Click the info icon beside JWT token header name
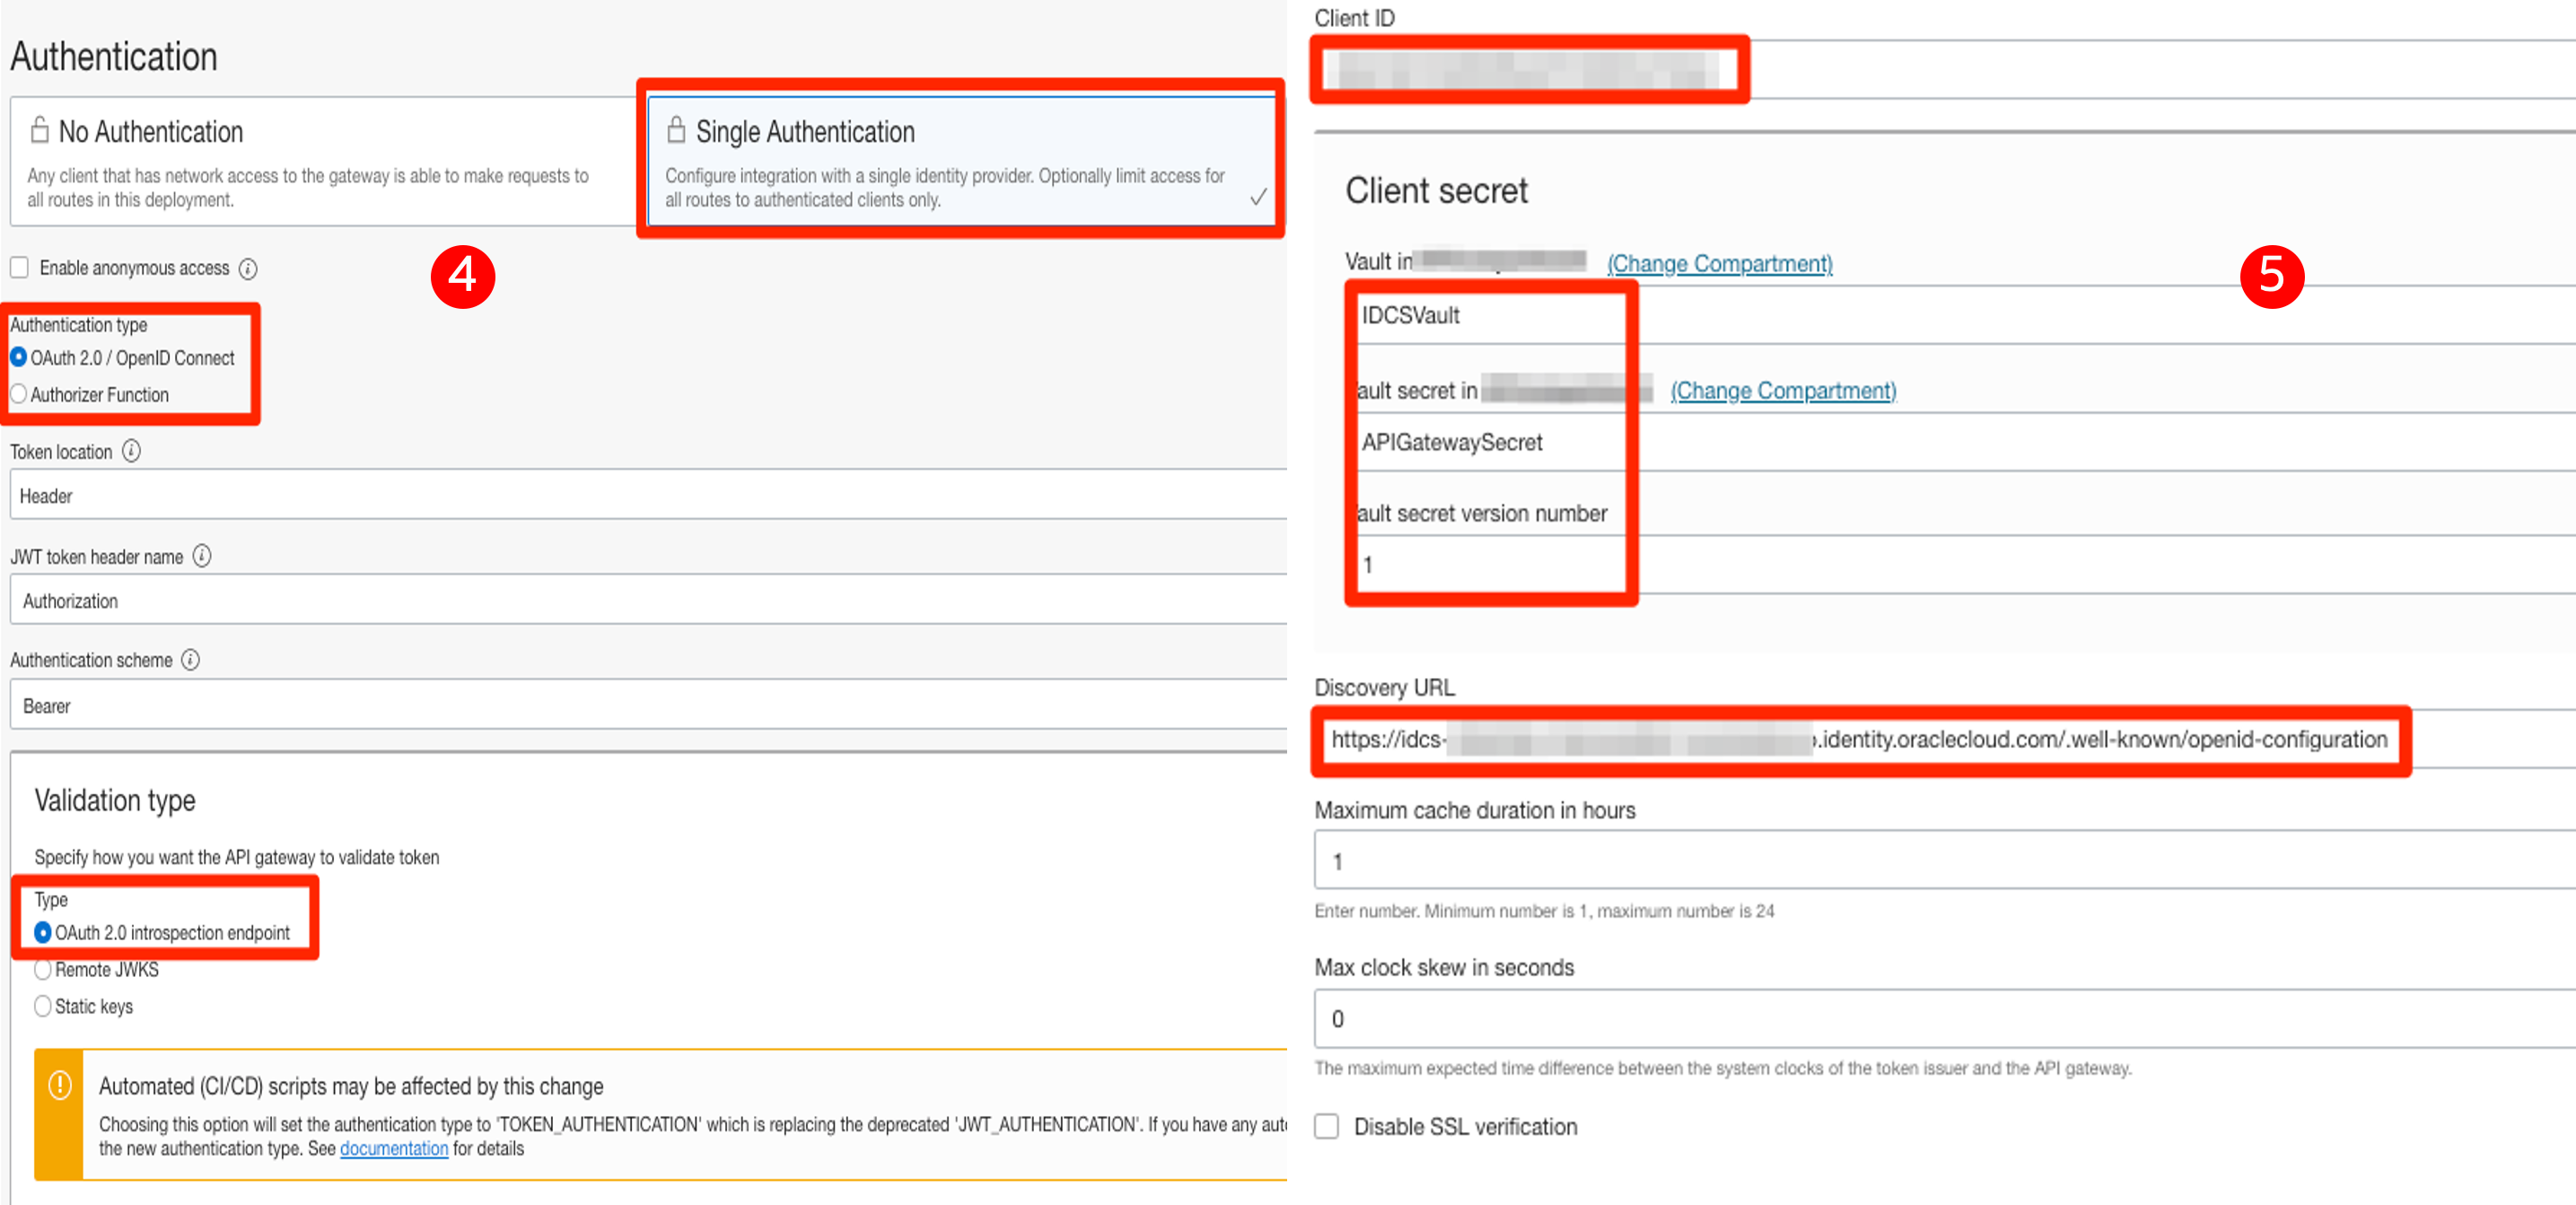Screen dimensions: 2576x1205 point(201,557)
